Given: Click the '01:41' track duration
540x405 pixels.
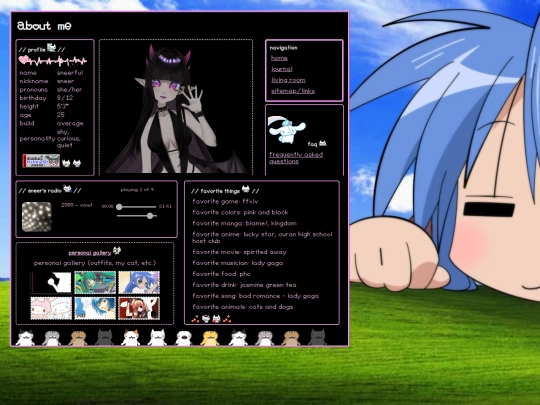Looking at the screenshot, I should [x=165, y=206].
